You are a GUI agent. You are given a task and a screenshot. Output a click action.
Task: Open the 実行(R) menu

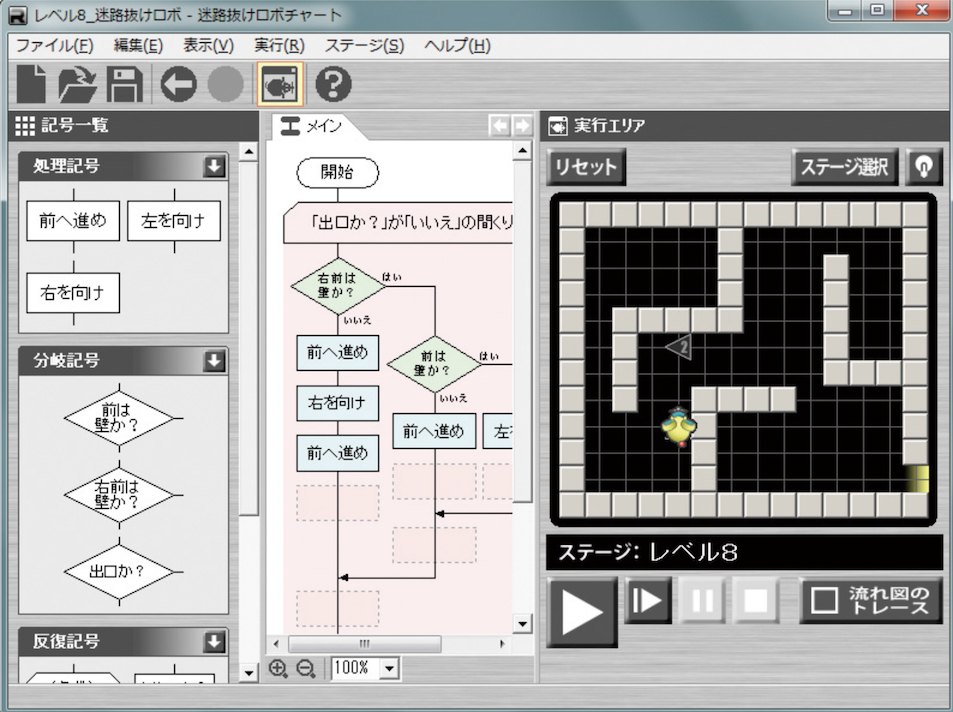(x=279, y=46)
